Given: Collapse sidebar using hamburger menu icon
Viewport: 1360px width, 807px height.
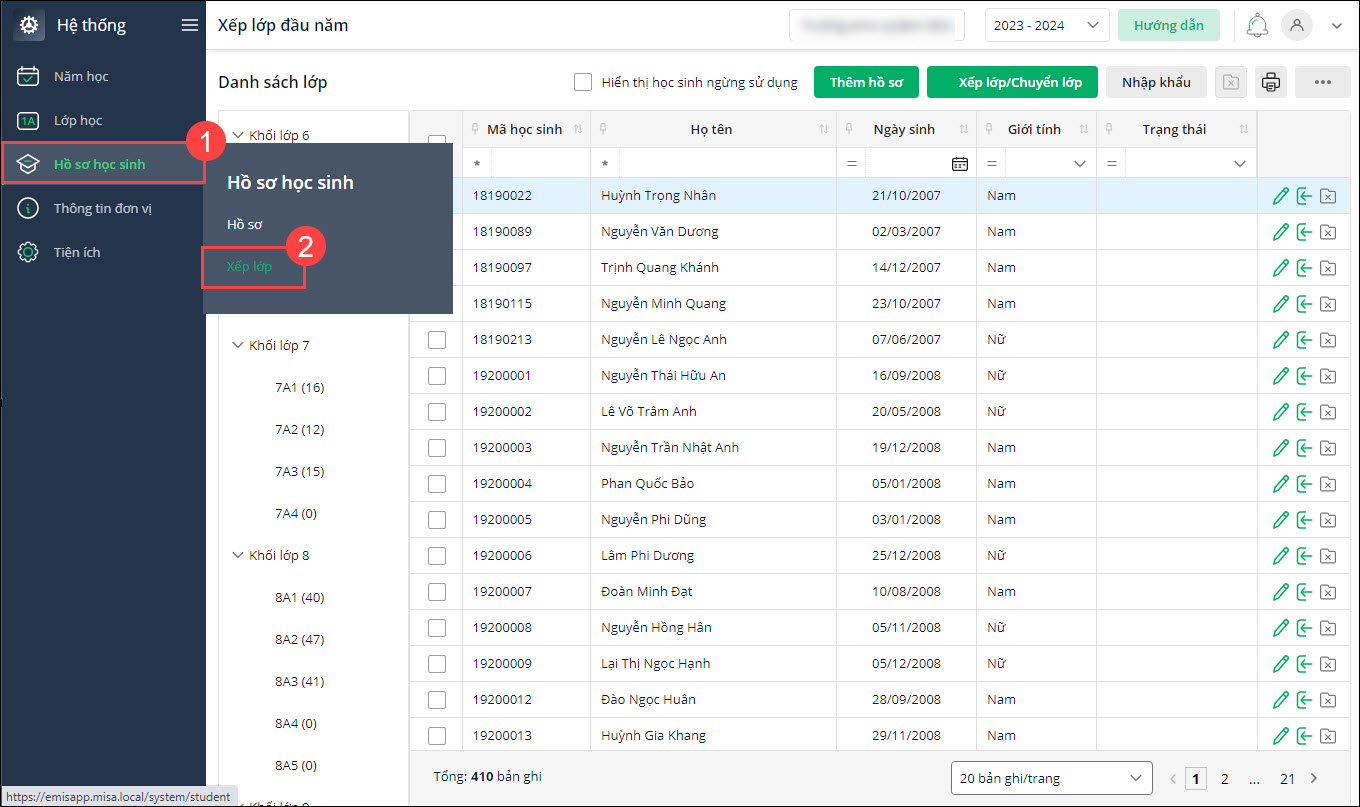Looking at the screenshot, I should tap(189, 25).
